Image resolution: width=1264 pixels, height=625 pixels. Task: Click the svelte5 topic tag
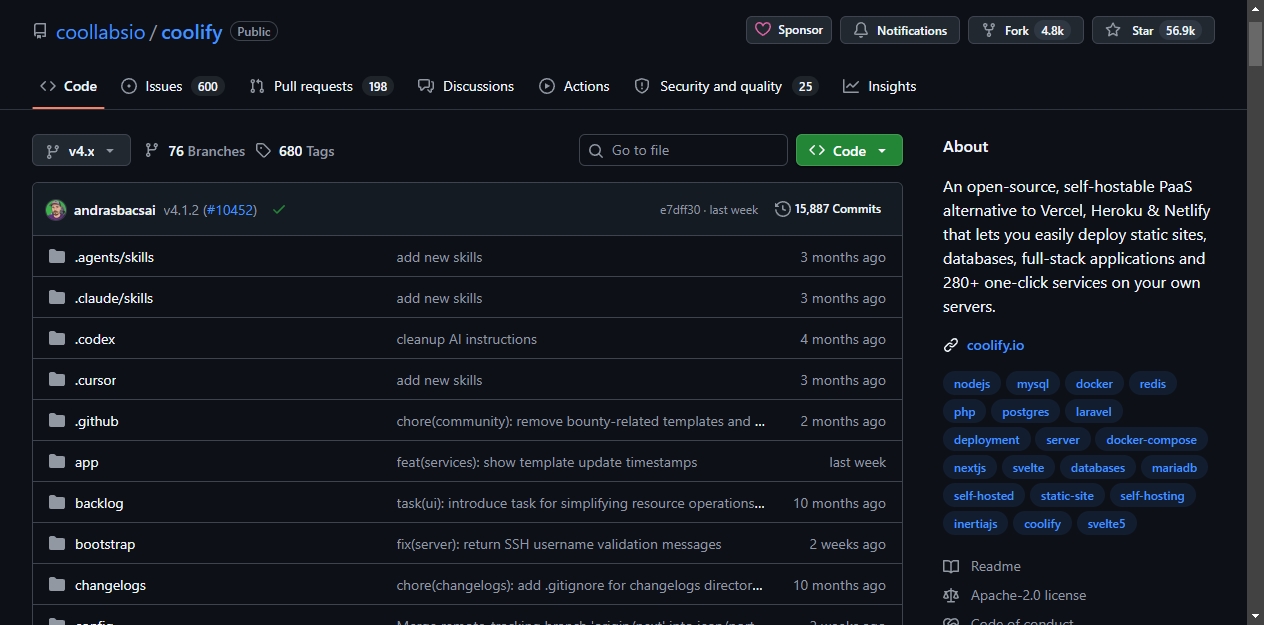pos(1107,524)
